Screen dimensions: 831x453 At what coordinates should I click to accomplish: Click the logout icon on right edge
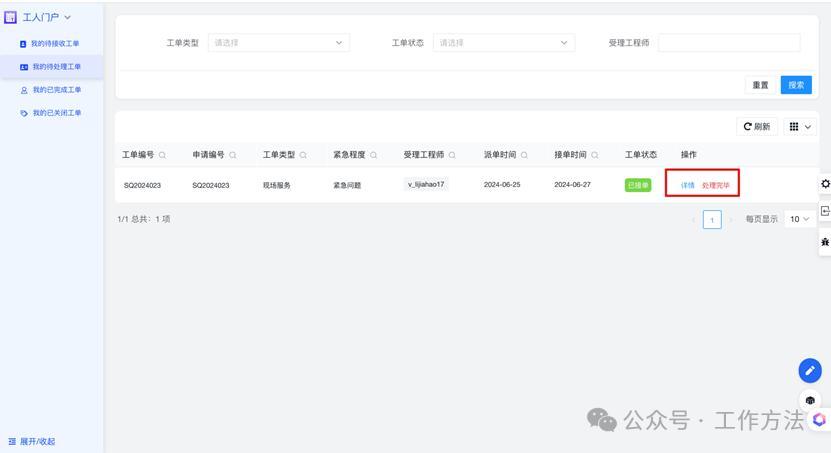point(825,211)
